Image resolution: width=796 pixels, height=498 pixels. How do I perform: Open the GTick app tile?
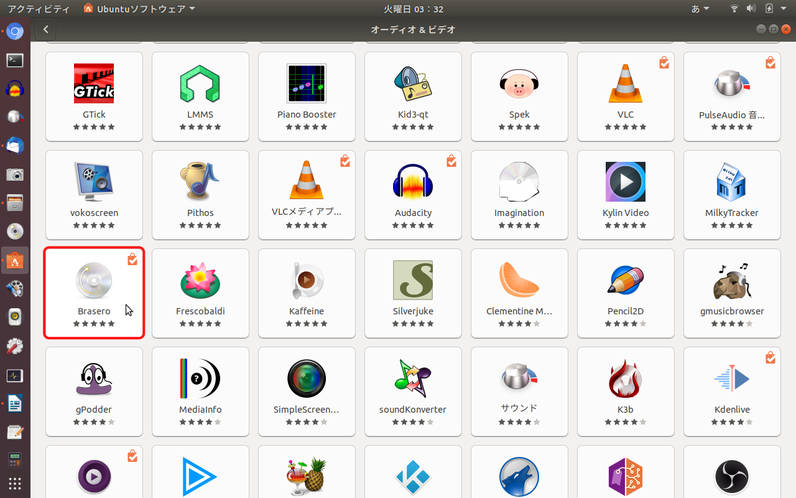click(94, 96)
